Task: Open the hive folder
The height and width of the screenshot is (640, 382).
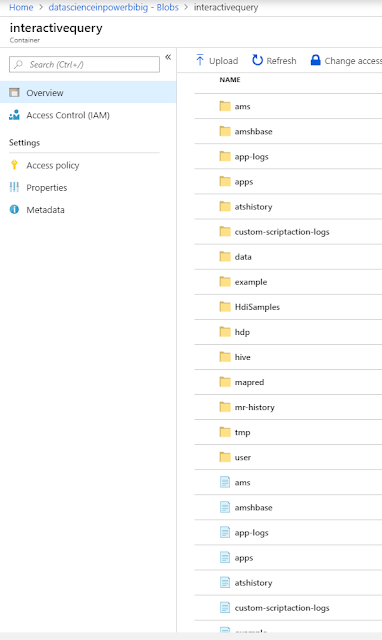Action: (288, 357)
